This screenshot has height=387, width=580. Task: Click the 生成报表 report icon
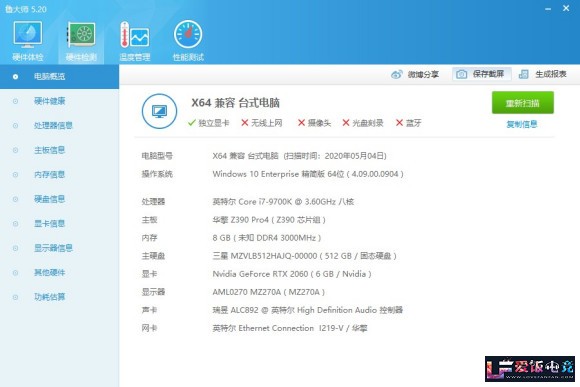point(523,74)
